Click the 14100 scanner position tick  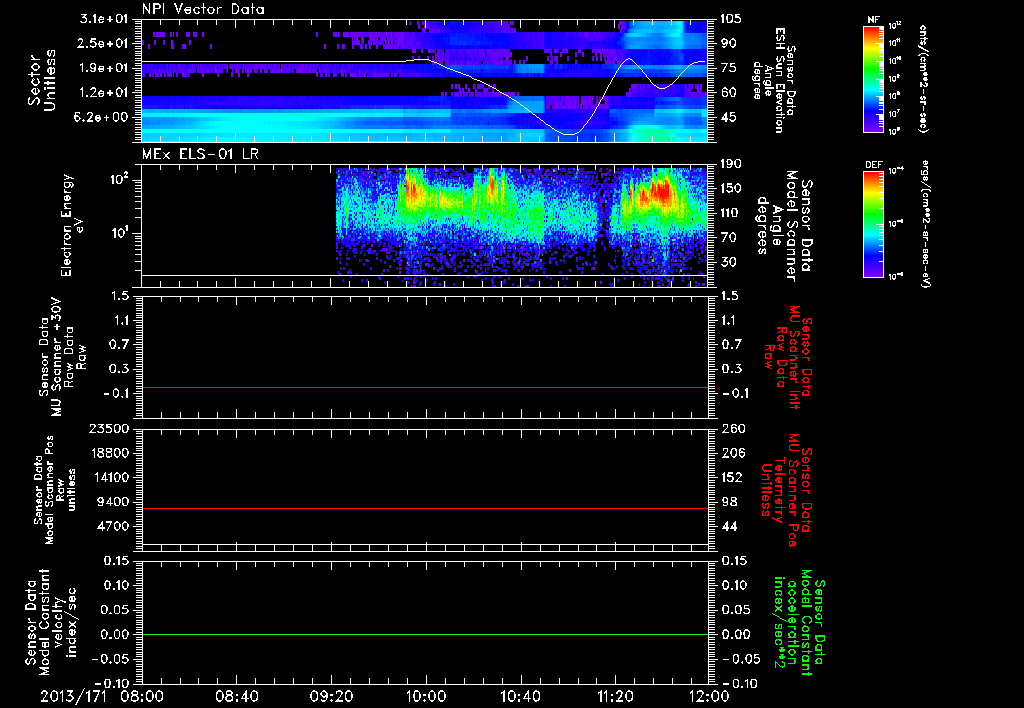point(109,477)
